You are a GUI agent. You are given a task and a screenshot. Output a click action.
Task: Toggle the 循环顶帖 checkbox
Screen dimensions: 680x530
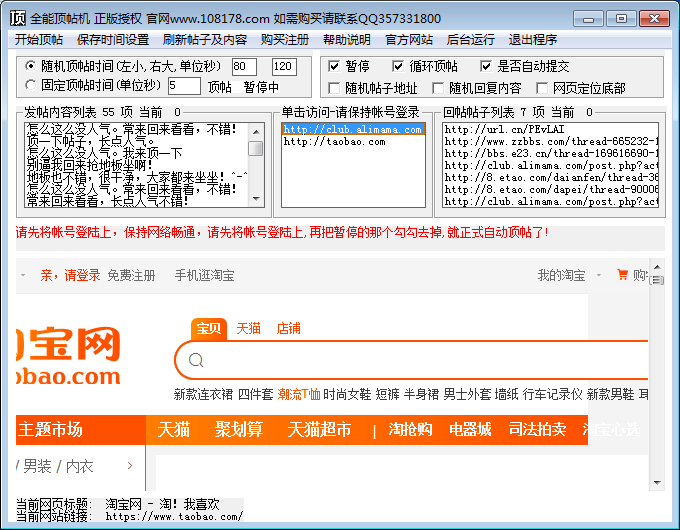pyautogui.click(x=398, y=66)
